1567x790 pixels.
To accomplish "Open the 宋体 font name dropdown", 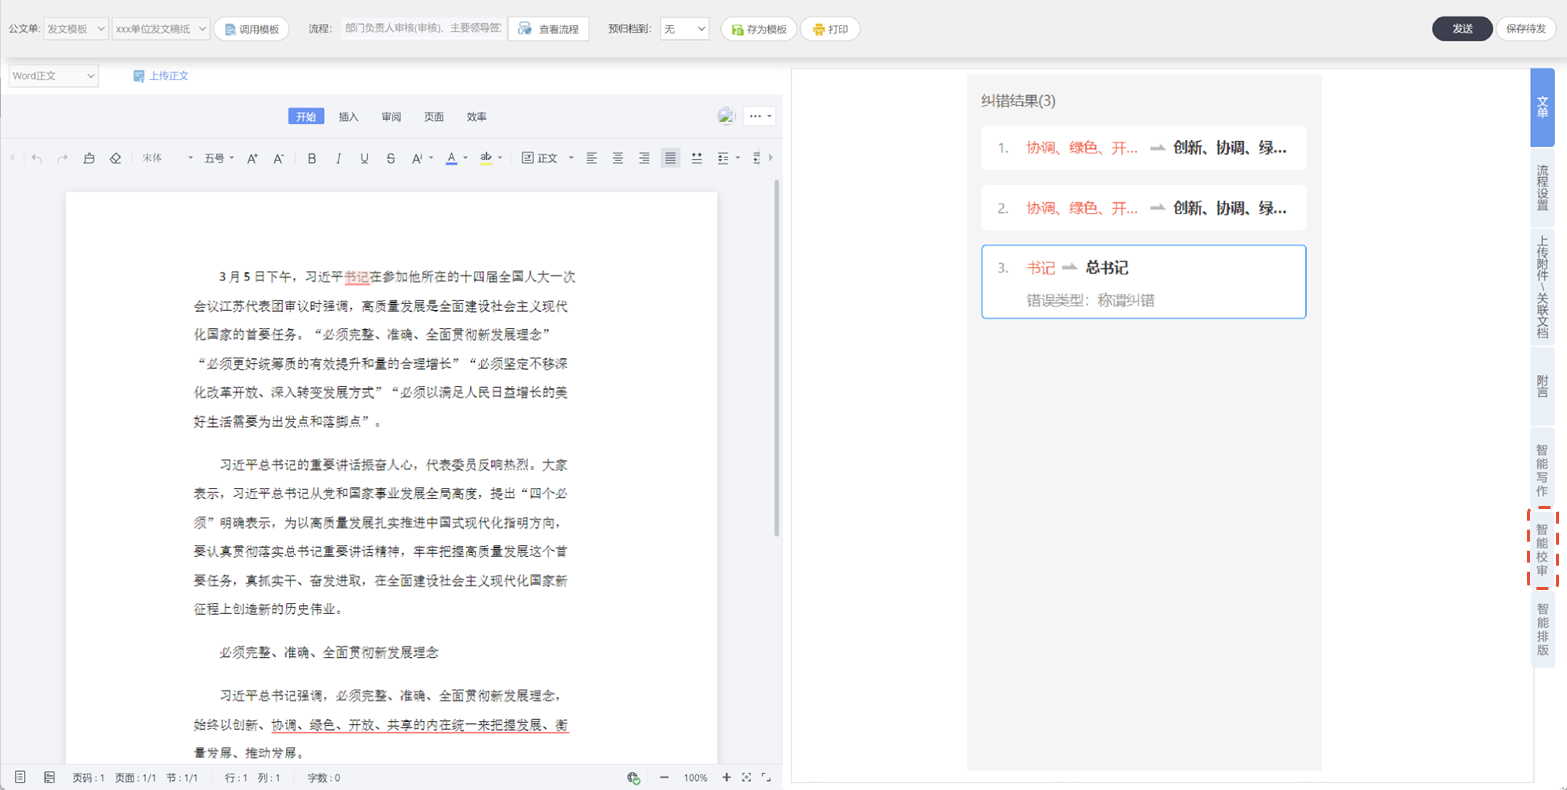I will tap(167, 158).
